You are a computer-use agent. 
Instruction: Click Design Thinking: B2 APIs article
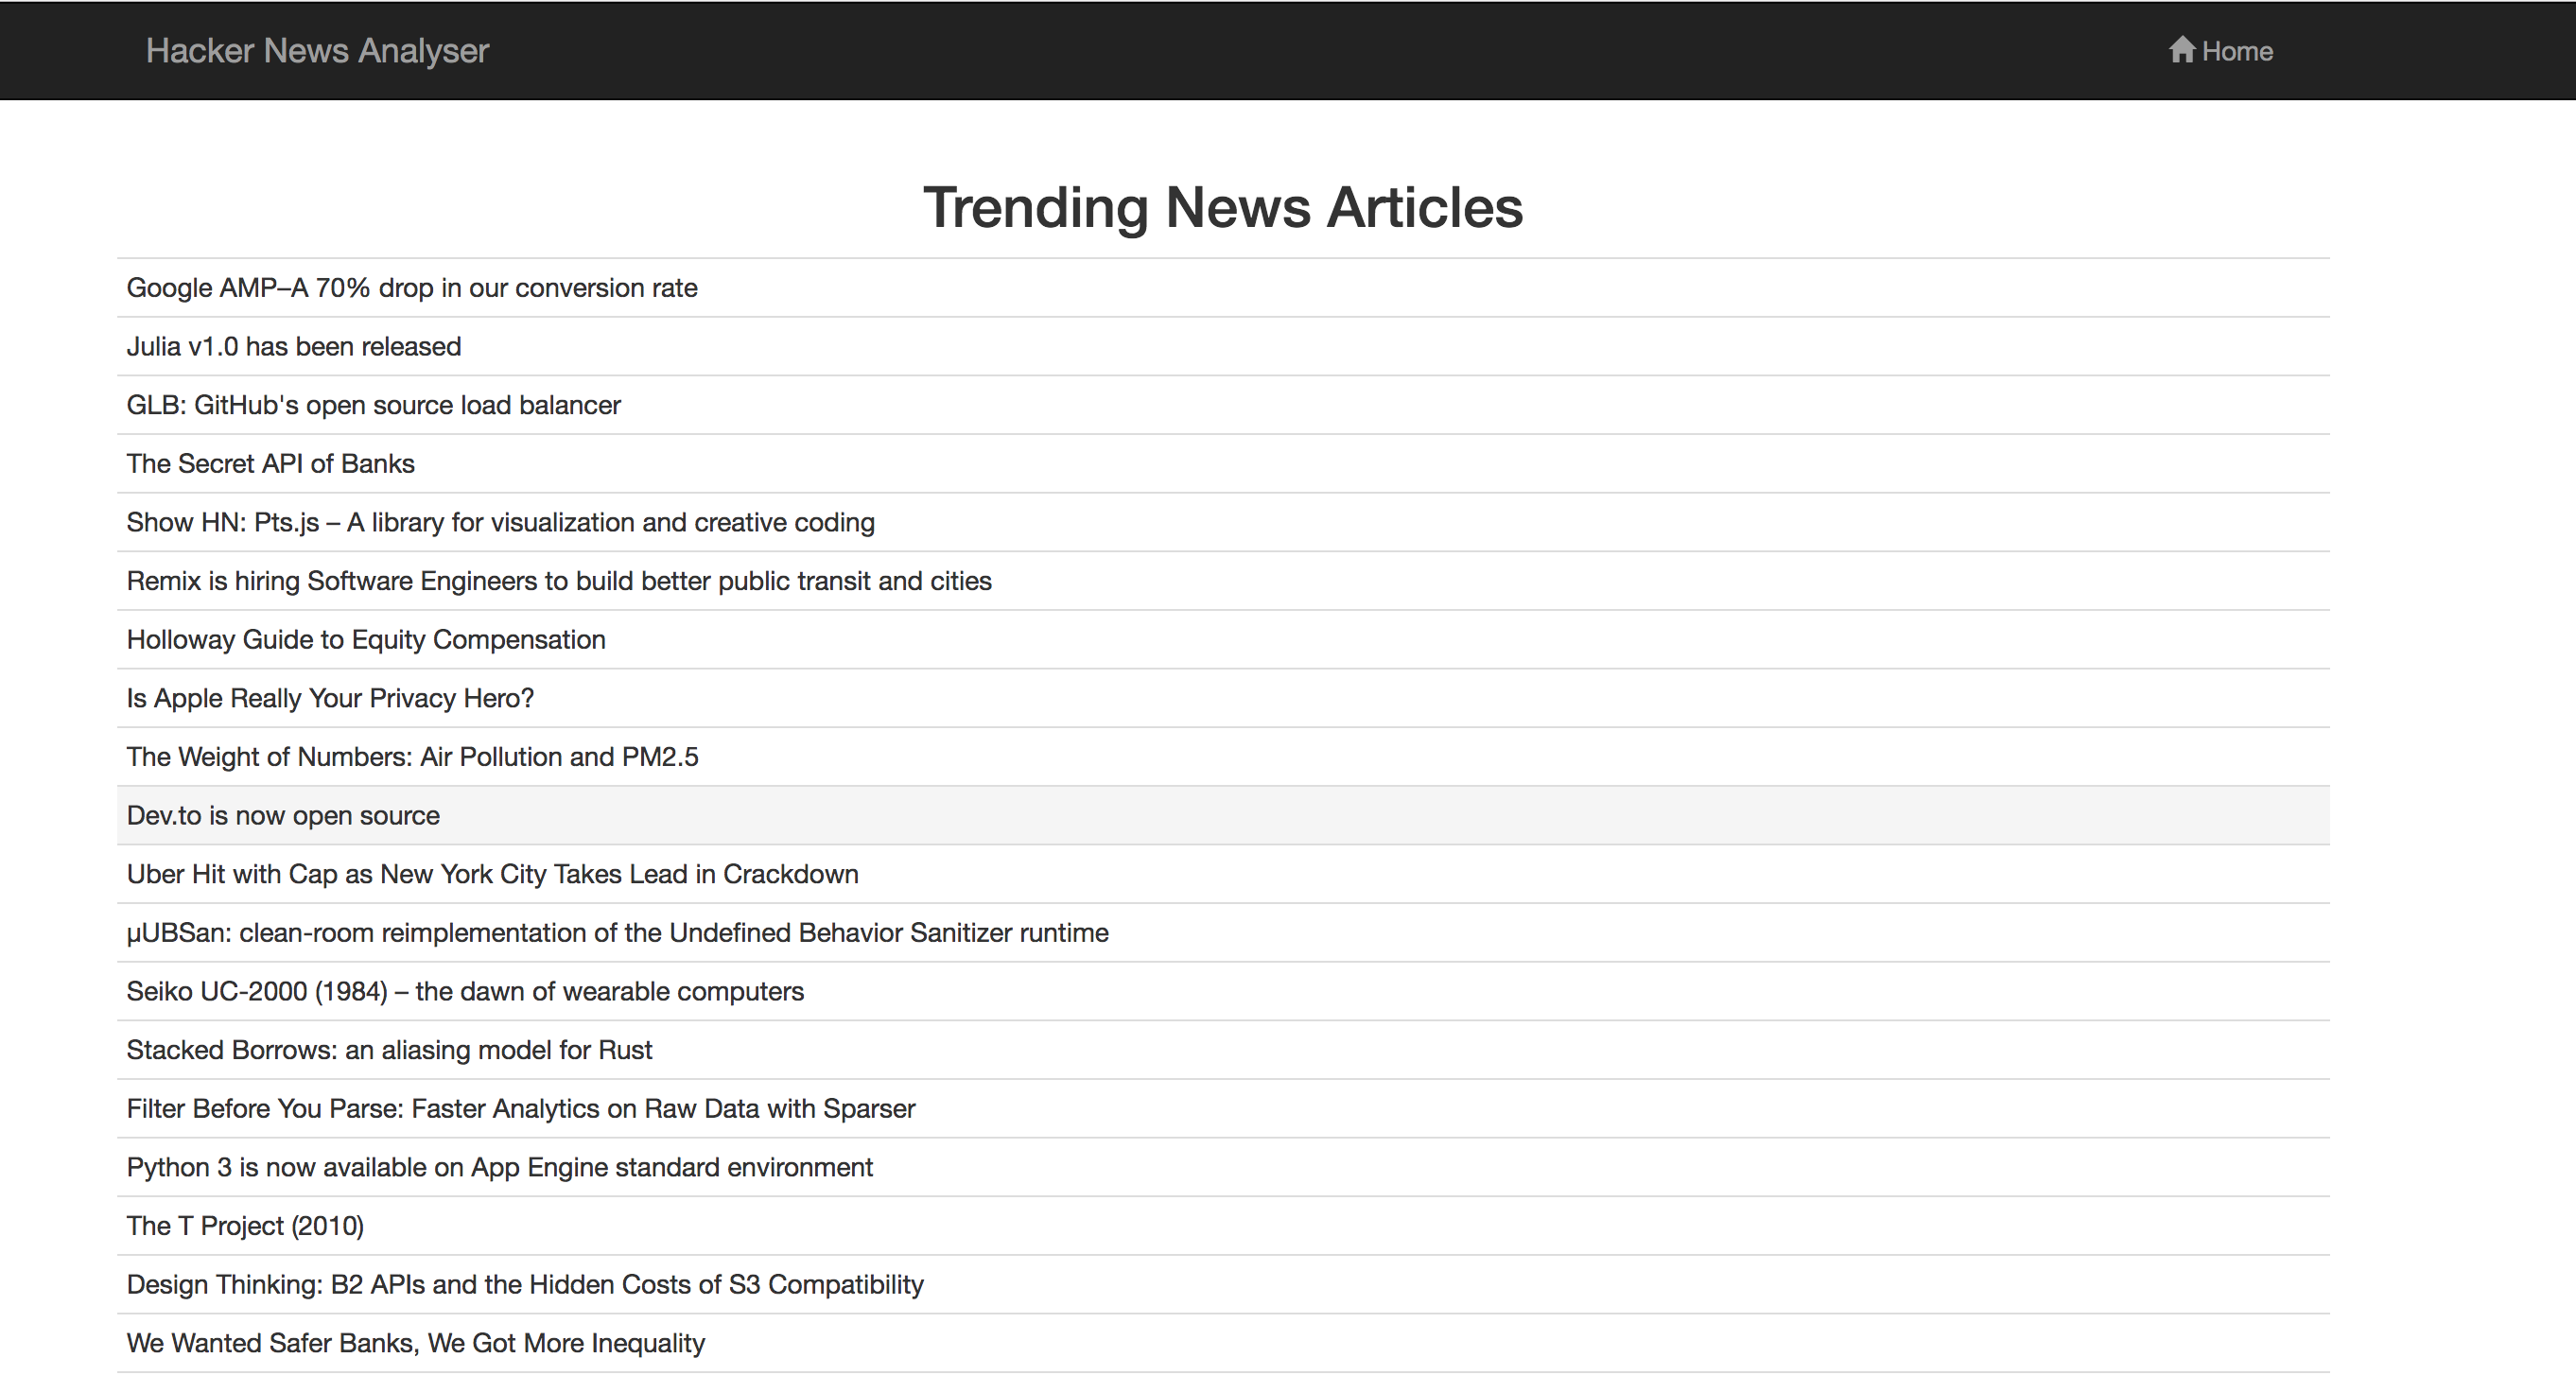coord(1222,1285)
